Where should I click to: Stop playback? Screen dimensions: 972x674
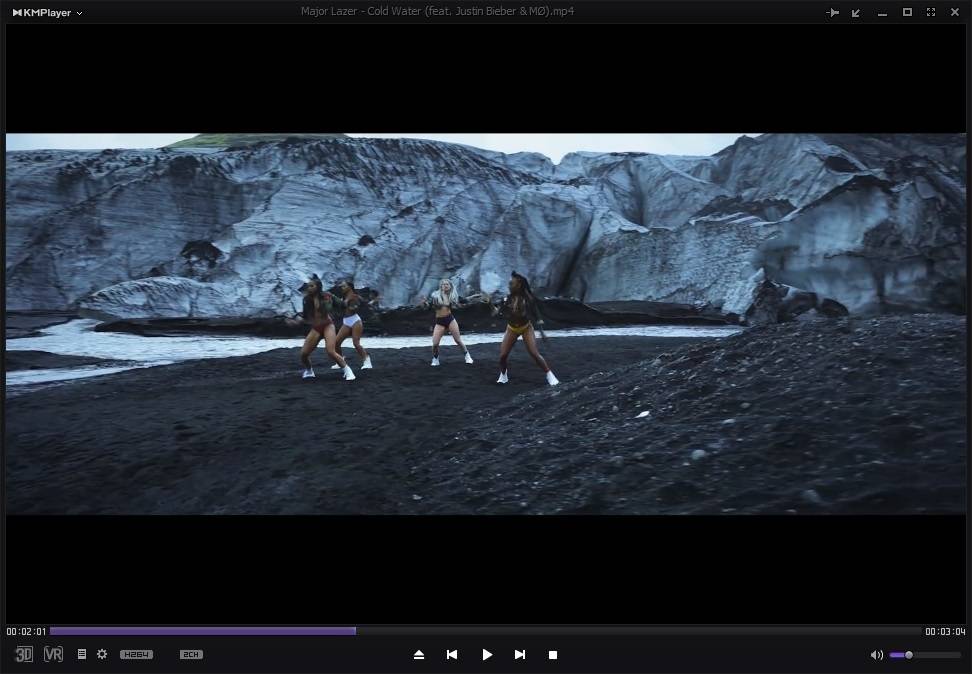coord(553,655)
